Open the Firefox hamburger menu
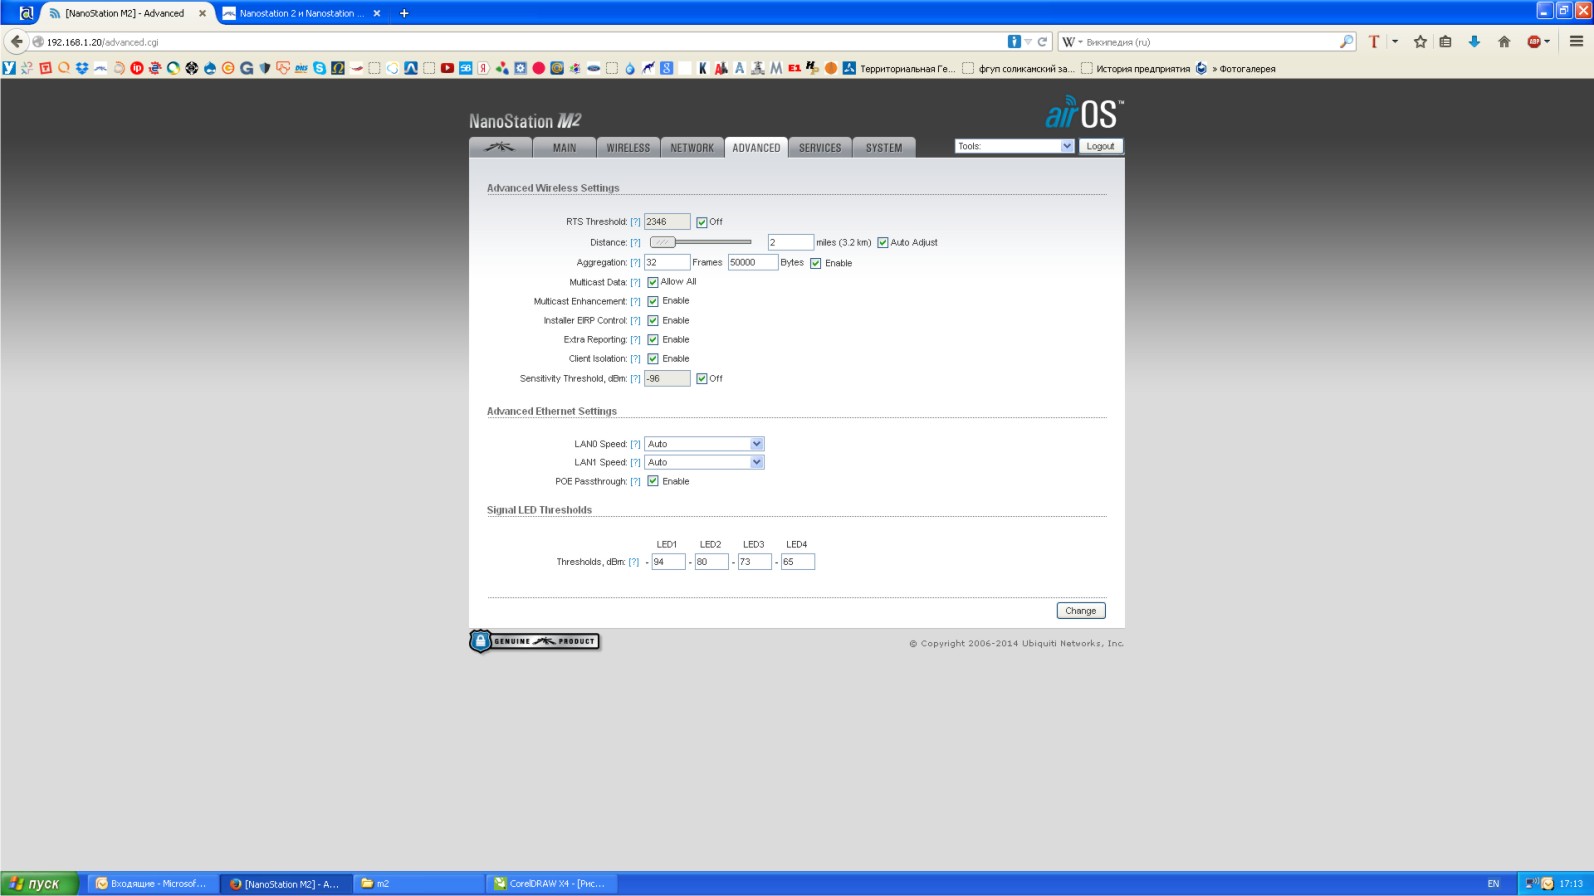Screen dimensions: 1594x896 coord(1576,42)
